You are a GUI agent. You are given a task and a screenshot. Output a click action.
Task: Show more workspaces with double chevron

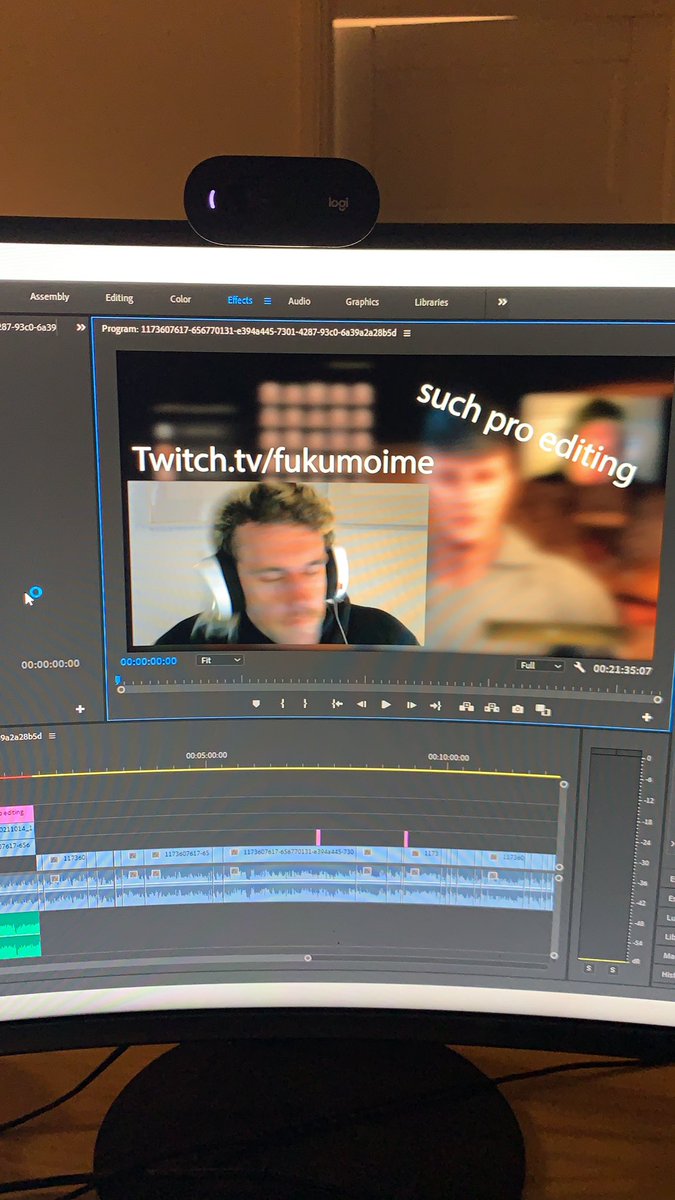tap(502, 302)
